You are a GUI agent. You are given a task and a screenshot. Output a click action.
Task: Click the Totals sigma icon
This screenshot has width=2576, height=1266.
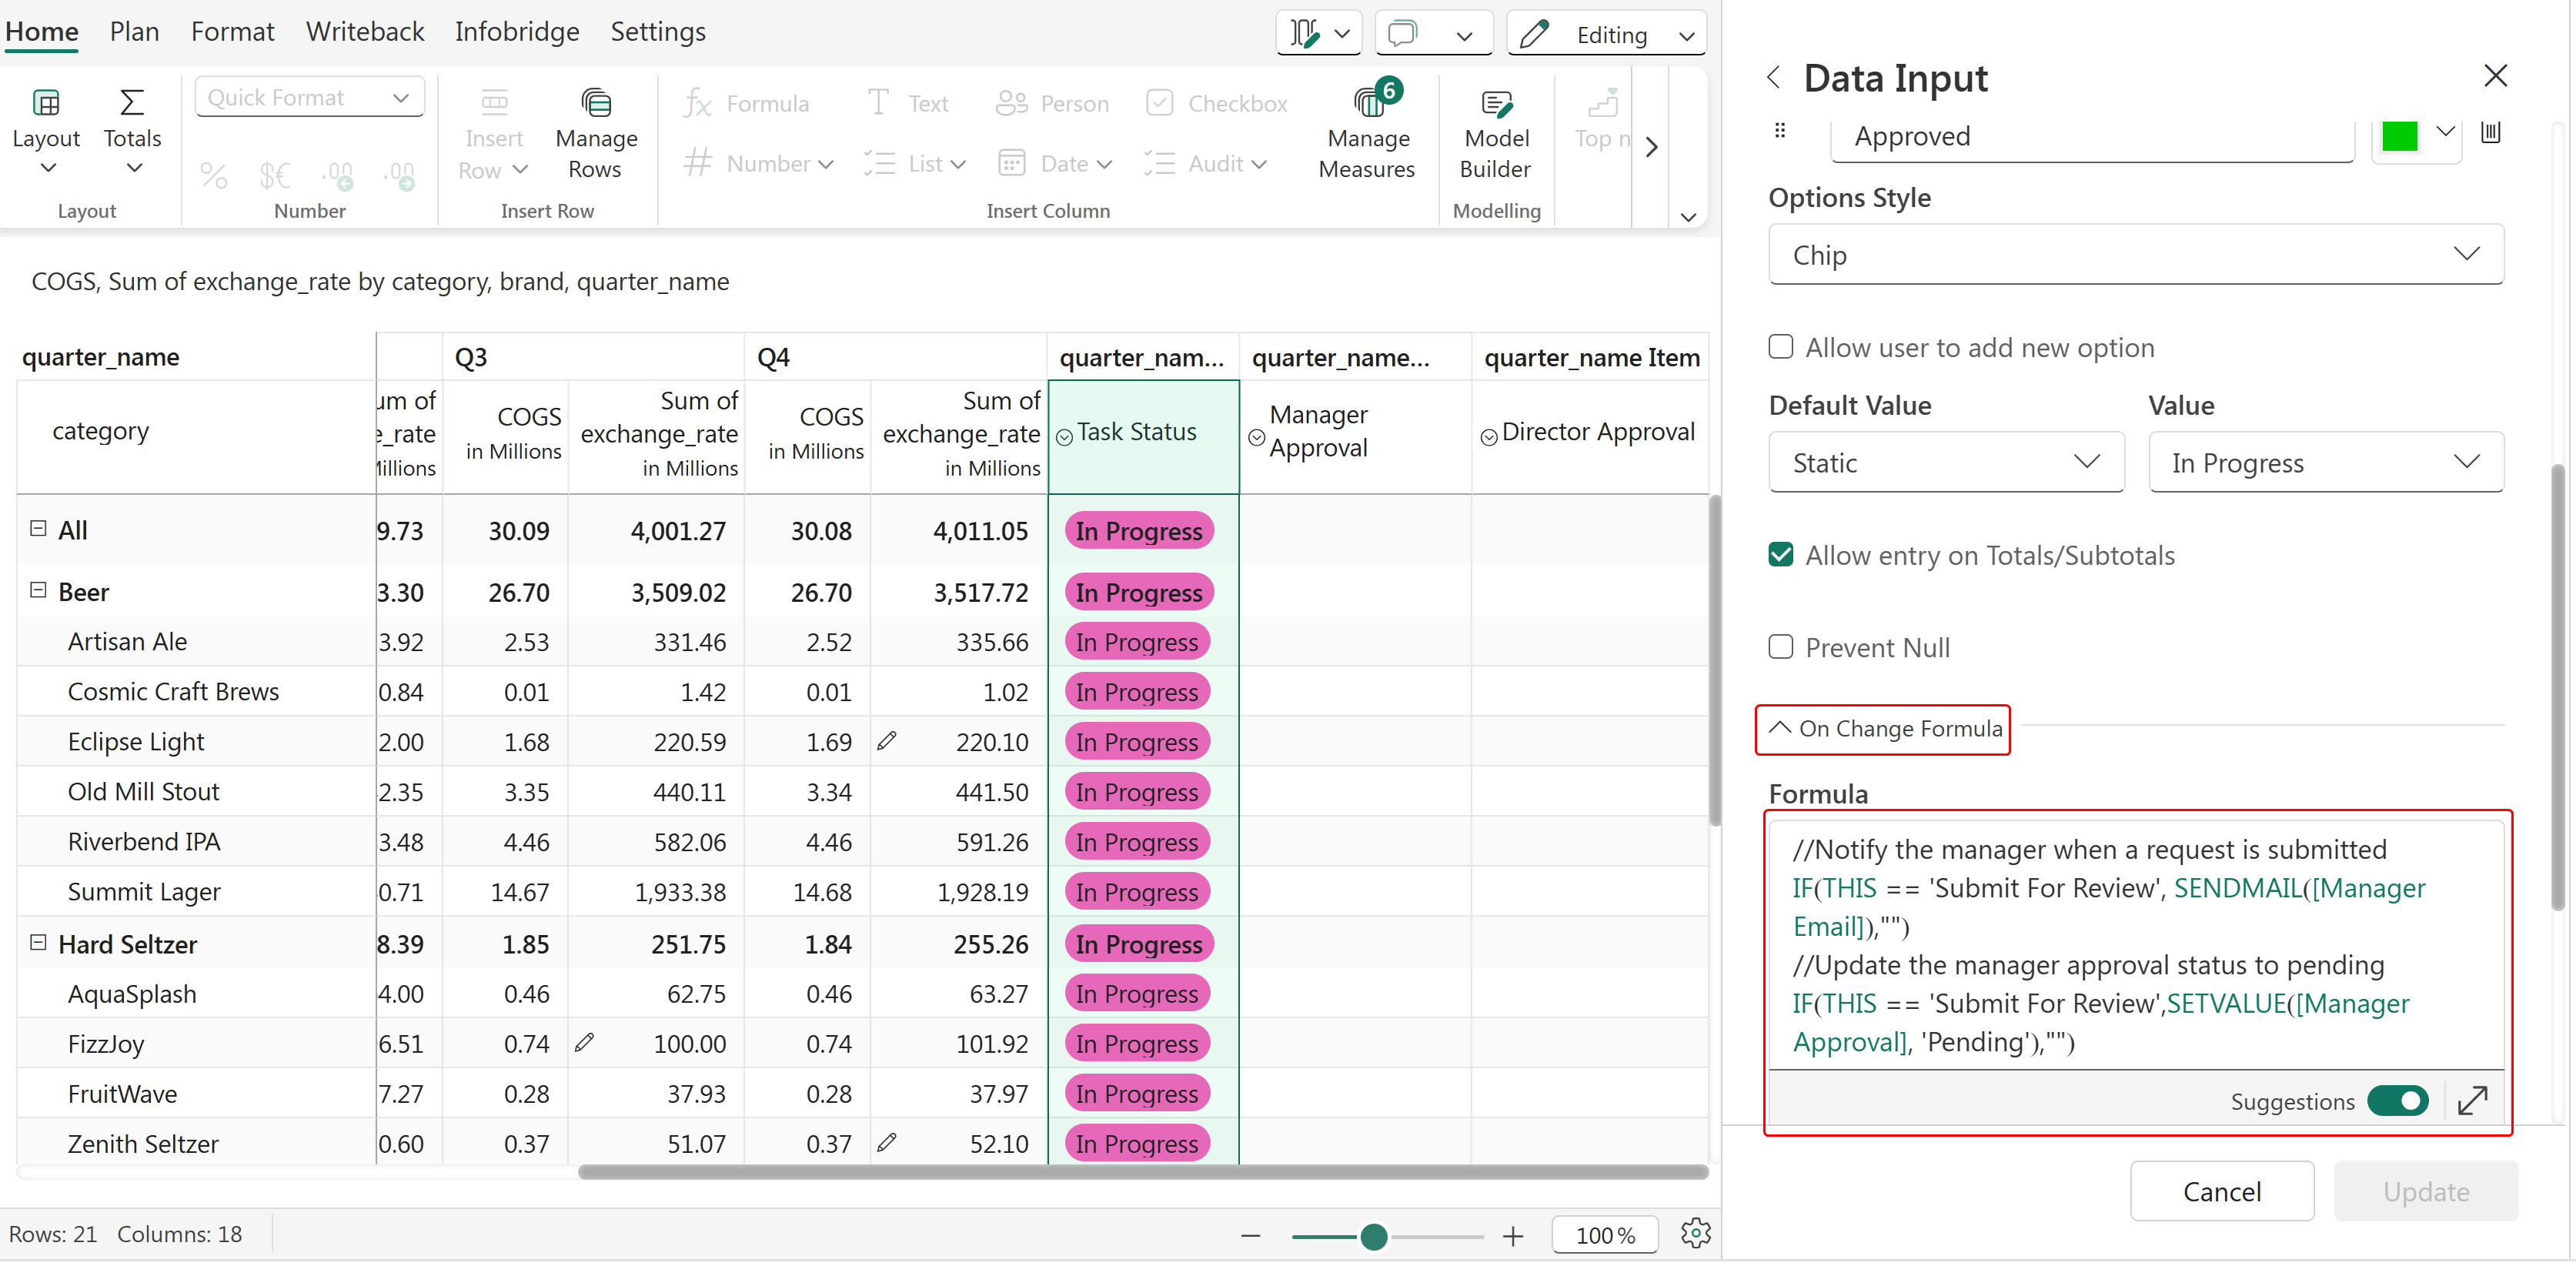click(132, 103)
